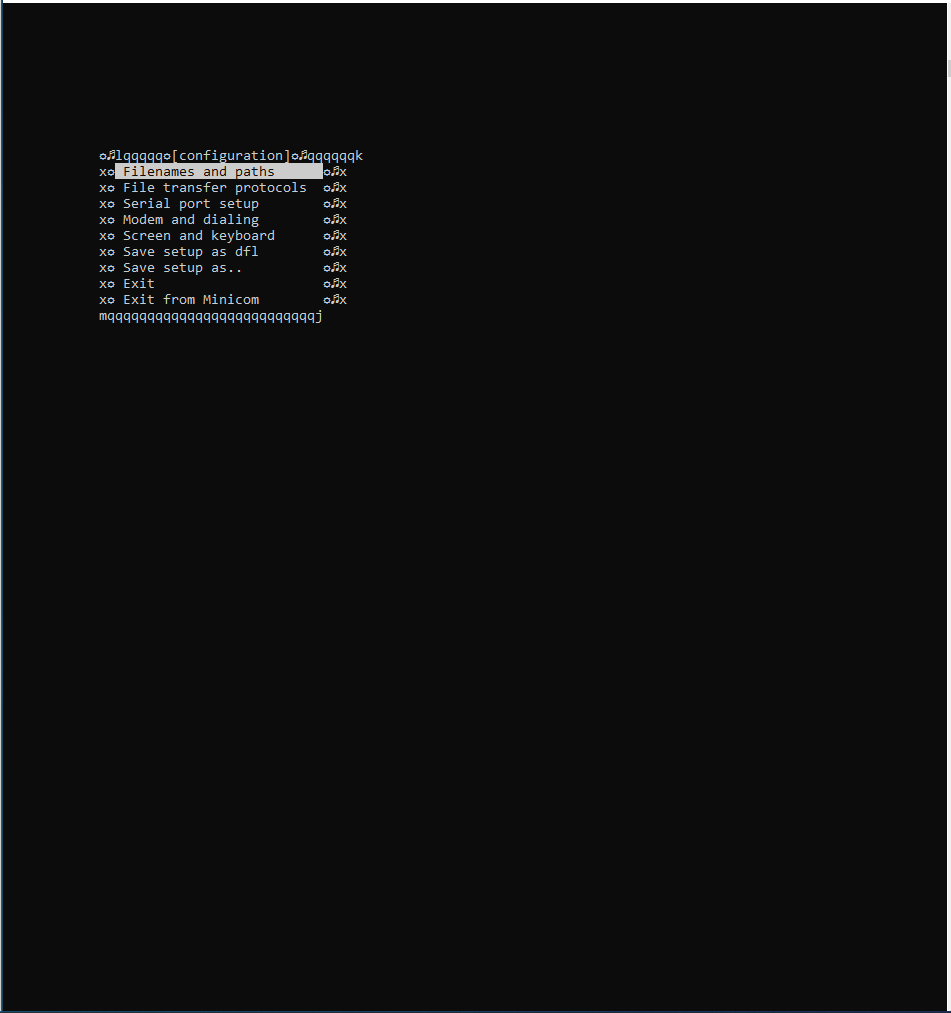951x1013 pixels.
Task: Click music-note glyph before lqqqqq in top border
Action: pyautogui.click(x=111, y=156)
